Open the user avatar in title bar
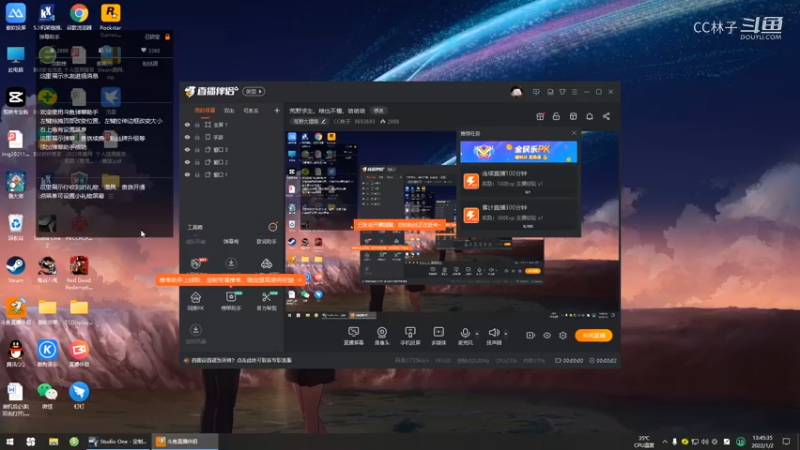The height and width of the screenshot is (450, 800). point(516,92)
